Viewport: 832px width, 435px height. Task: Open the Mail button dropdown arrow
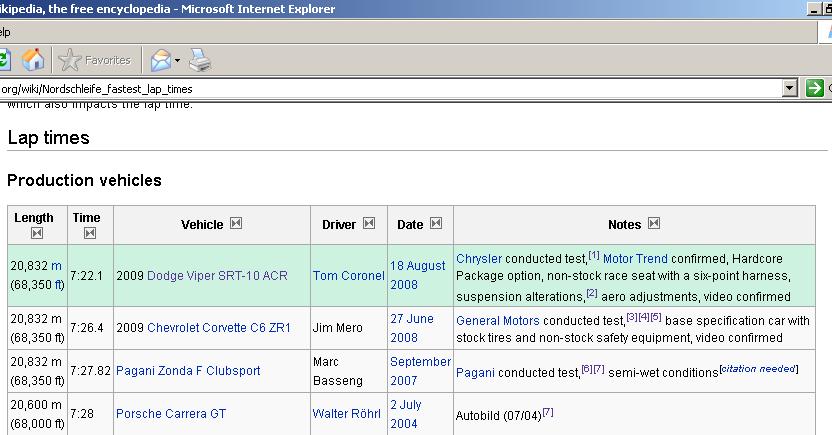coord(178,61)
